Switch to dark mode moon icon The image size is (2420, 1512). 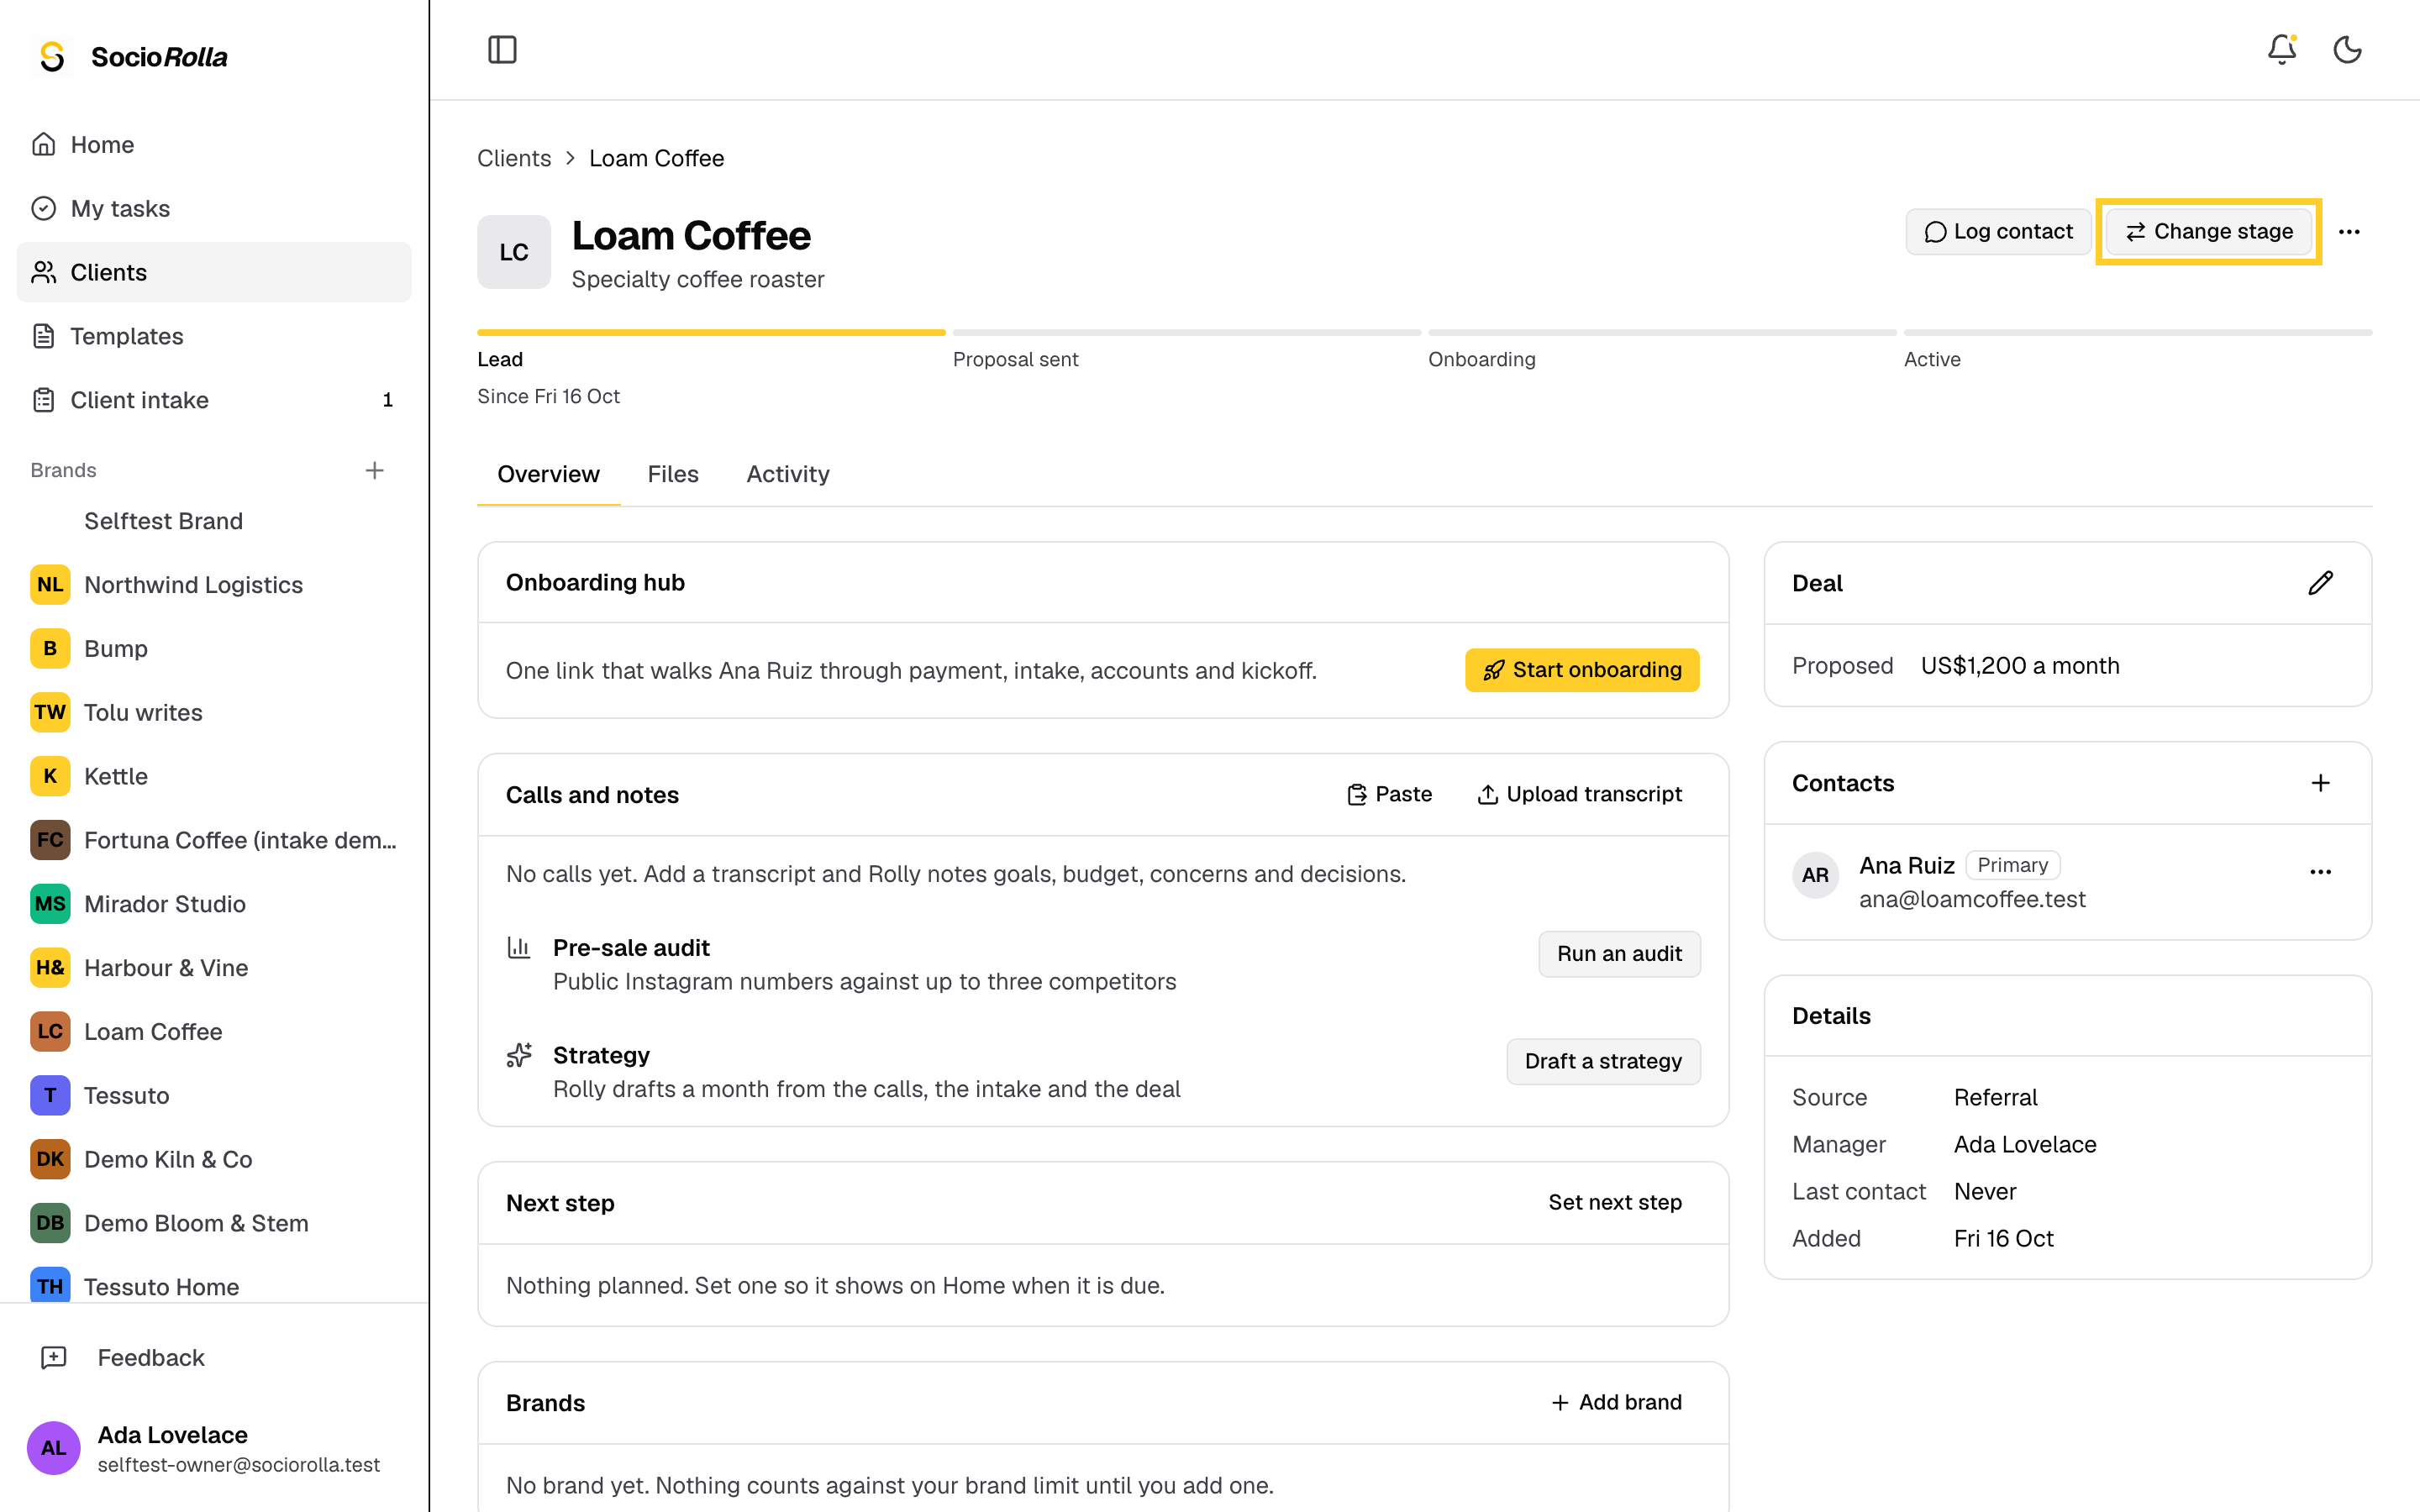coord(2347,49)
